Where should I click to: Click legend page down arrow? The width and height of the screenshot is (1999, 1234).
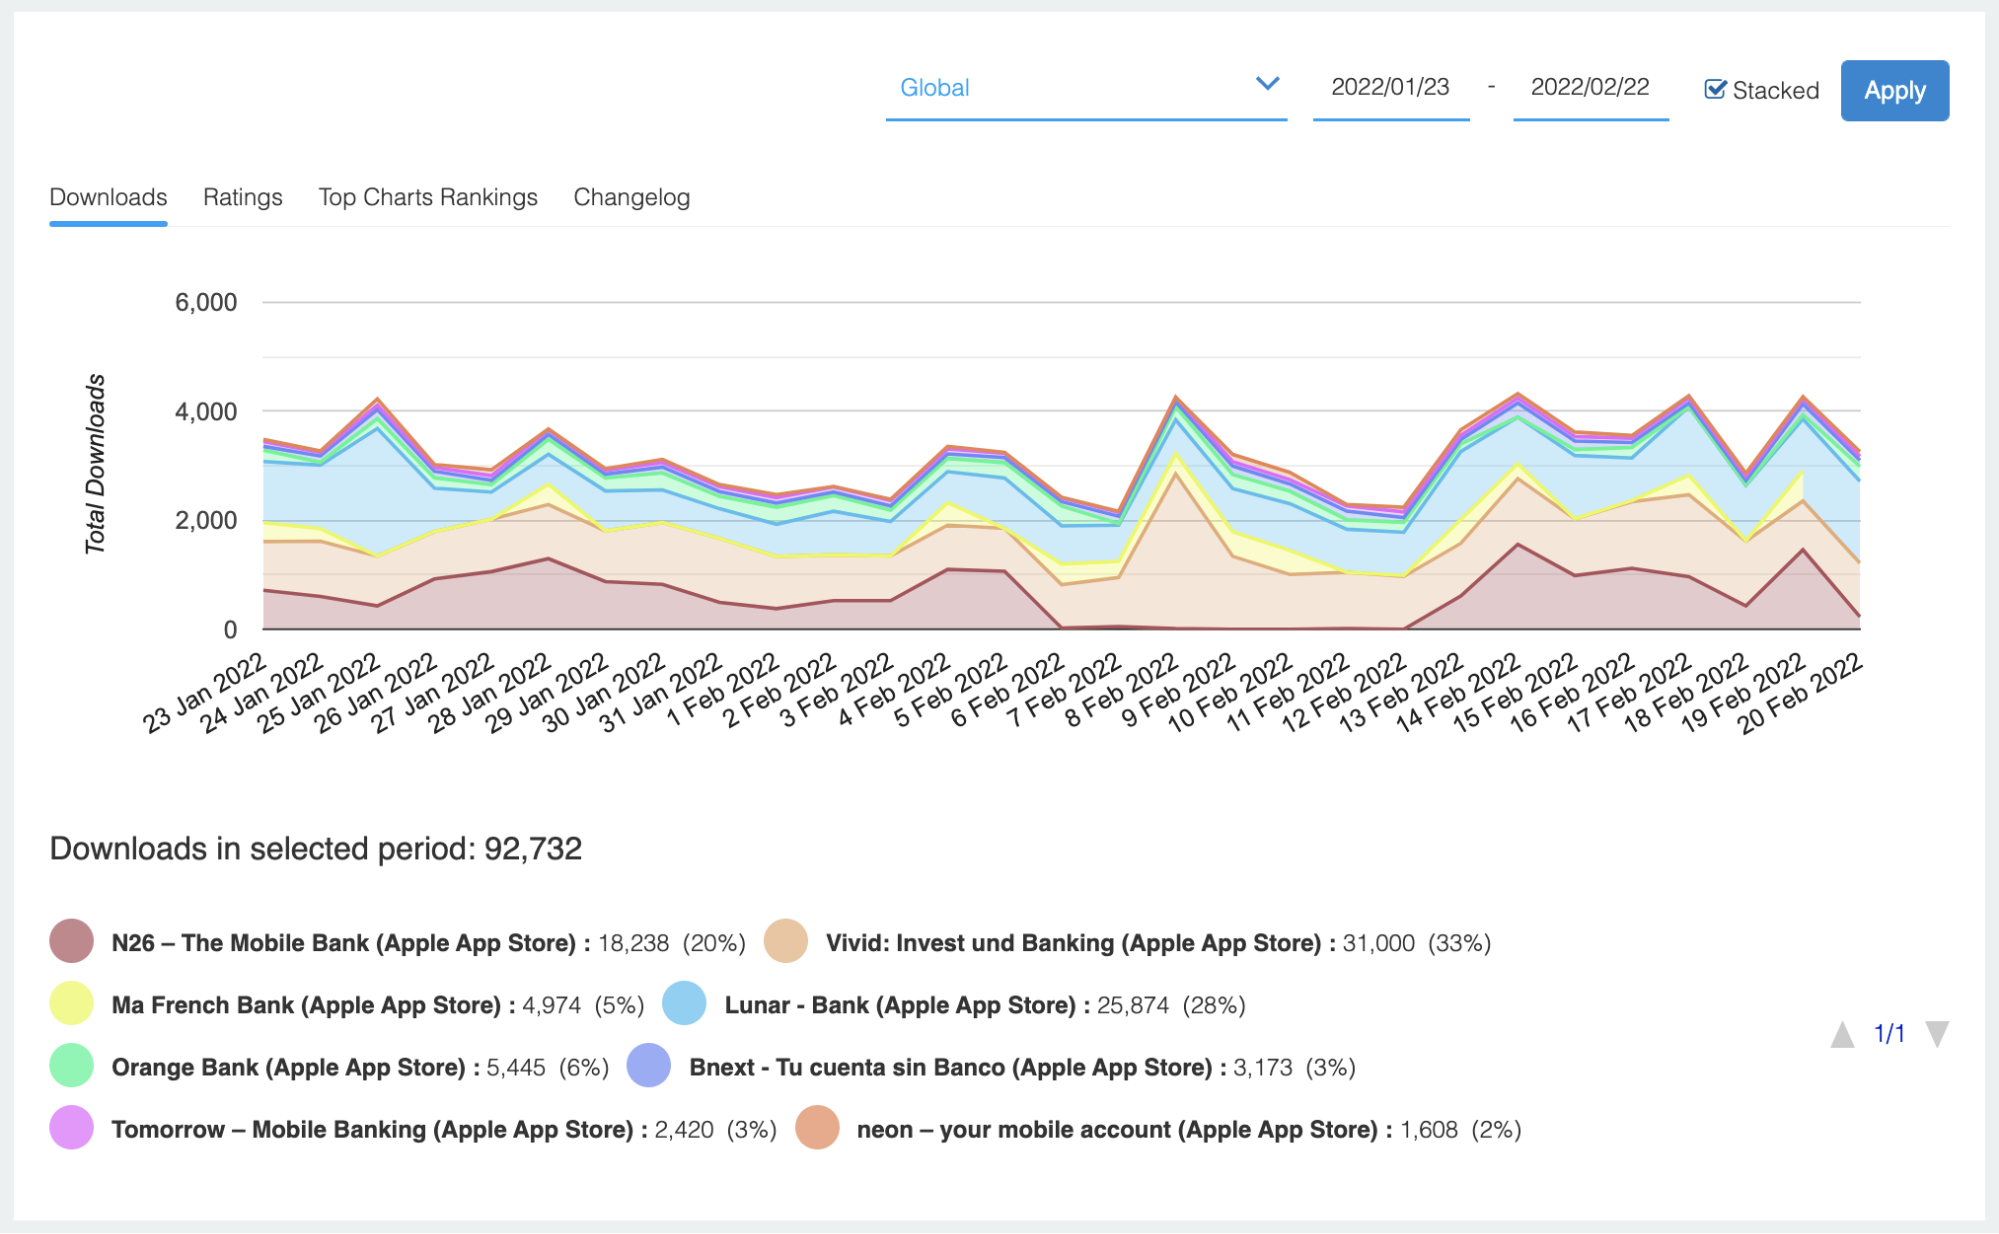click(1937, 1034)
